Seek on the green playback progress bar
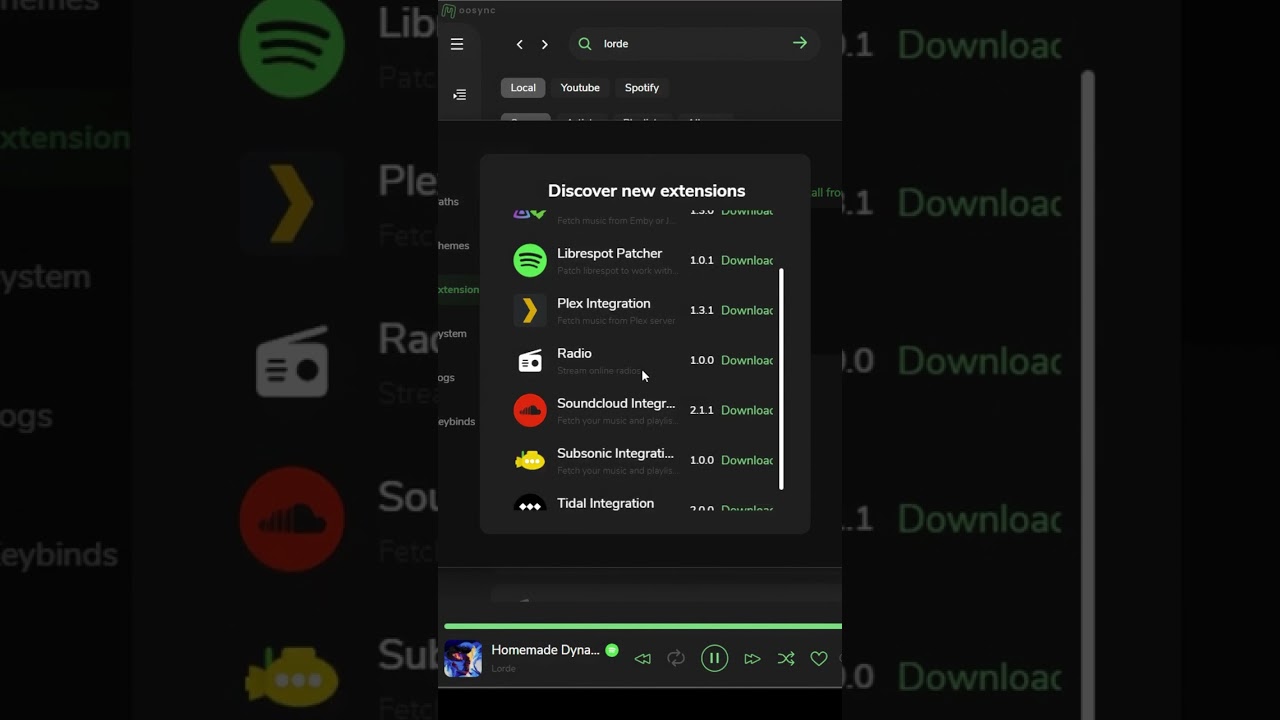The height and width of the screenshot is (720, 1280). [x=643, y=626]
